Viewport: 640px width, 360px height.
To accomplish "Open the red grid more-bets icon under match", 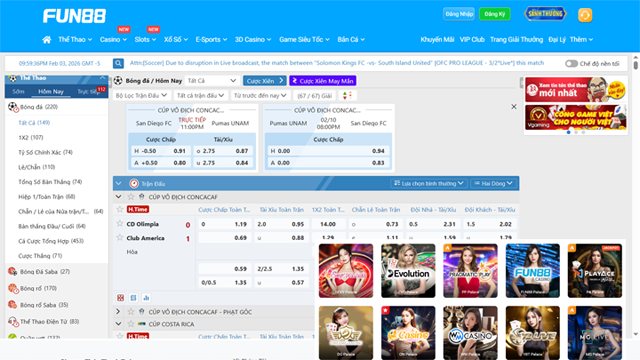I will coord(120,298).
